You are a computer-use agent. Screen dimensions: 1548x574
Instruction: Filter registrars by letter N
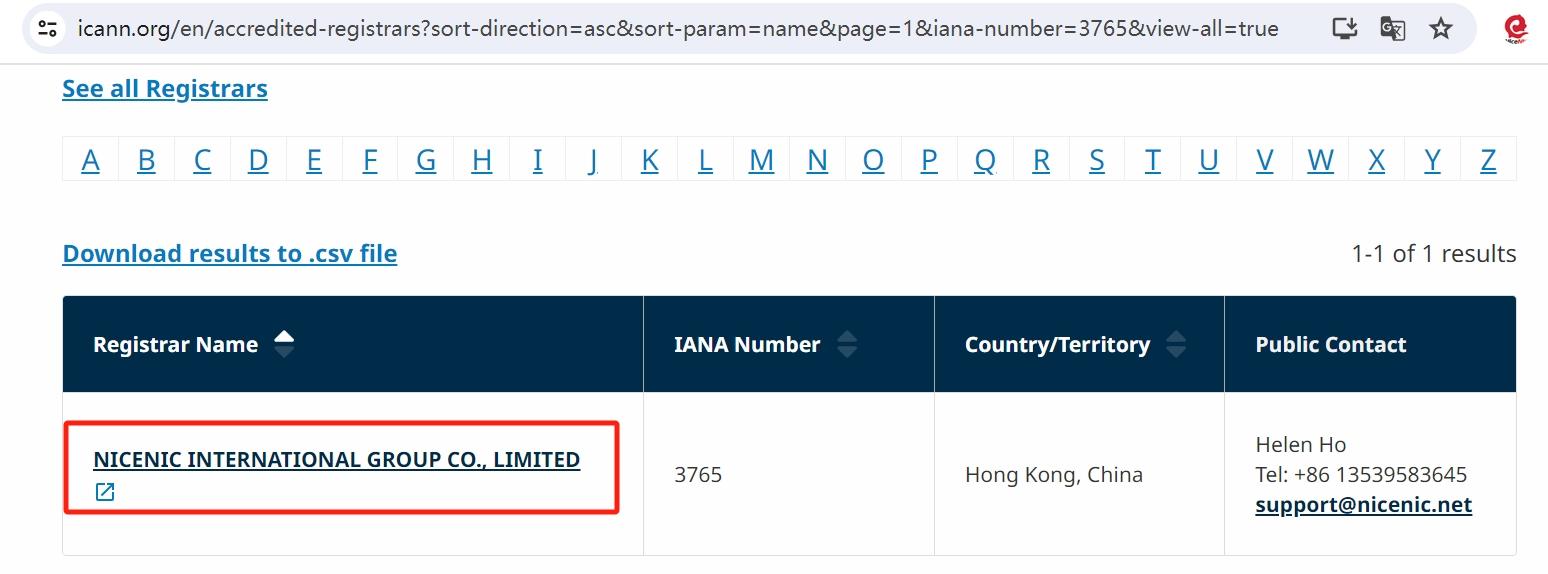coord(817,160)
